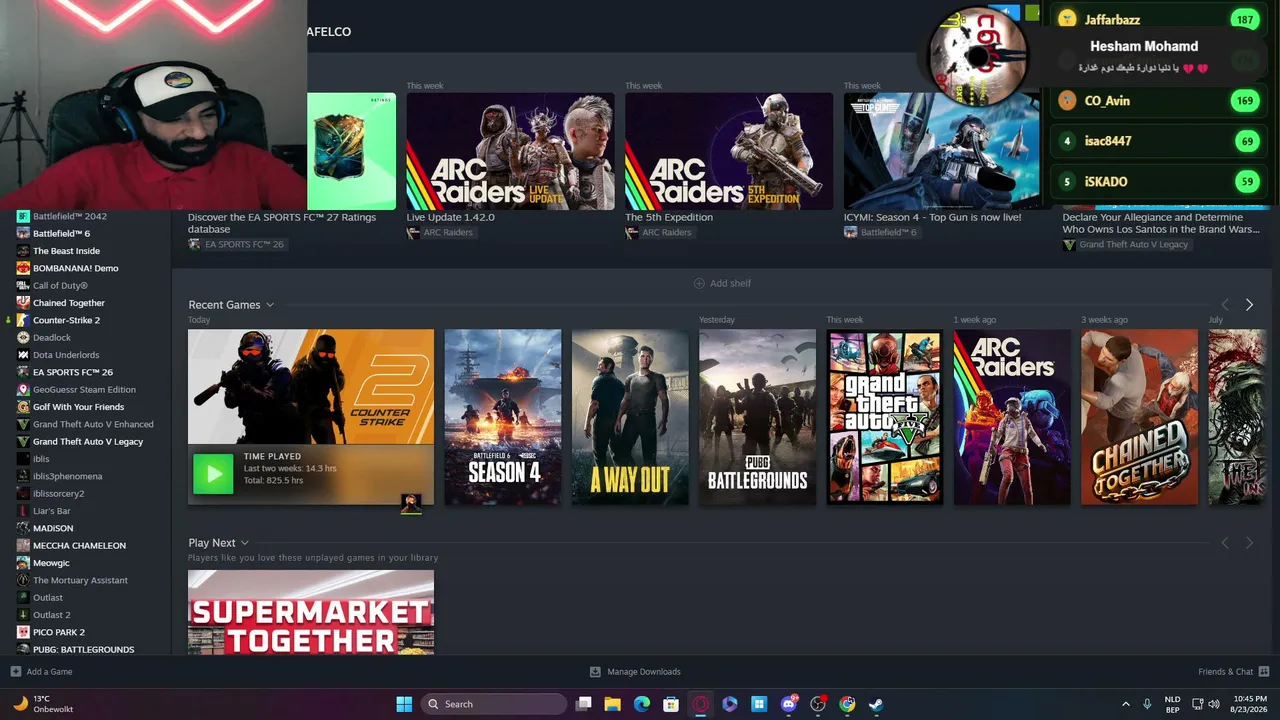Select PUBG: BATTLEGROUNDS in the library list
This screenshot has height=720, width=1280.
[83, 649]
